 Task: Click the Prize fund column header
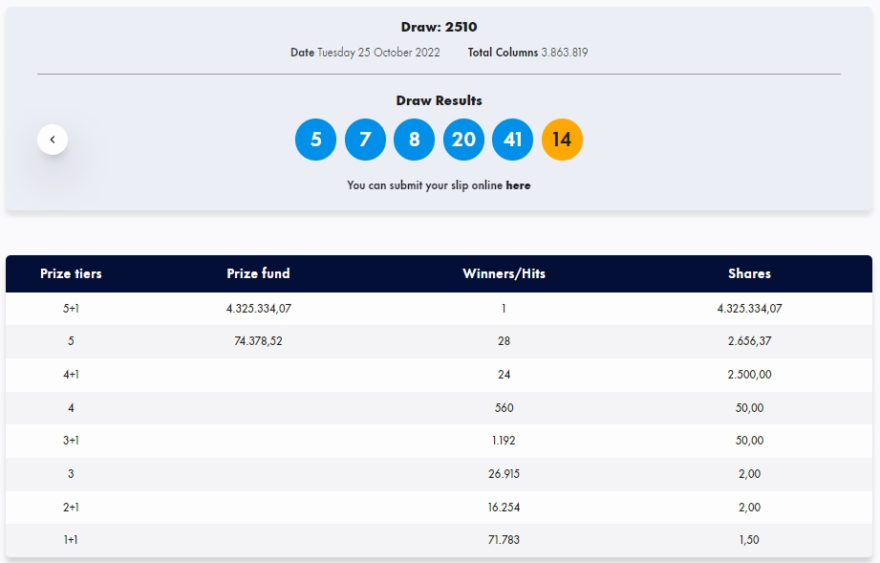pyautogui.click(x=258, y=274)
